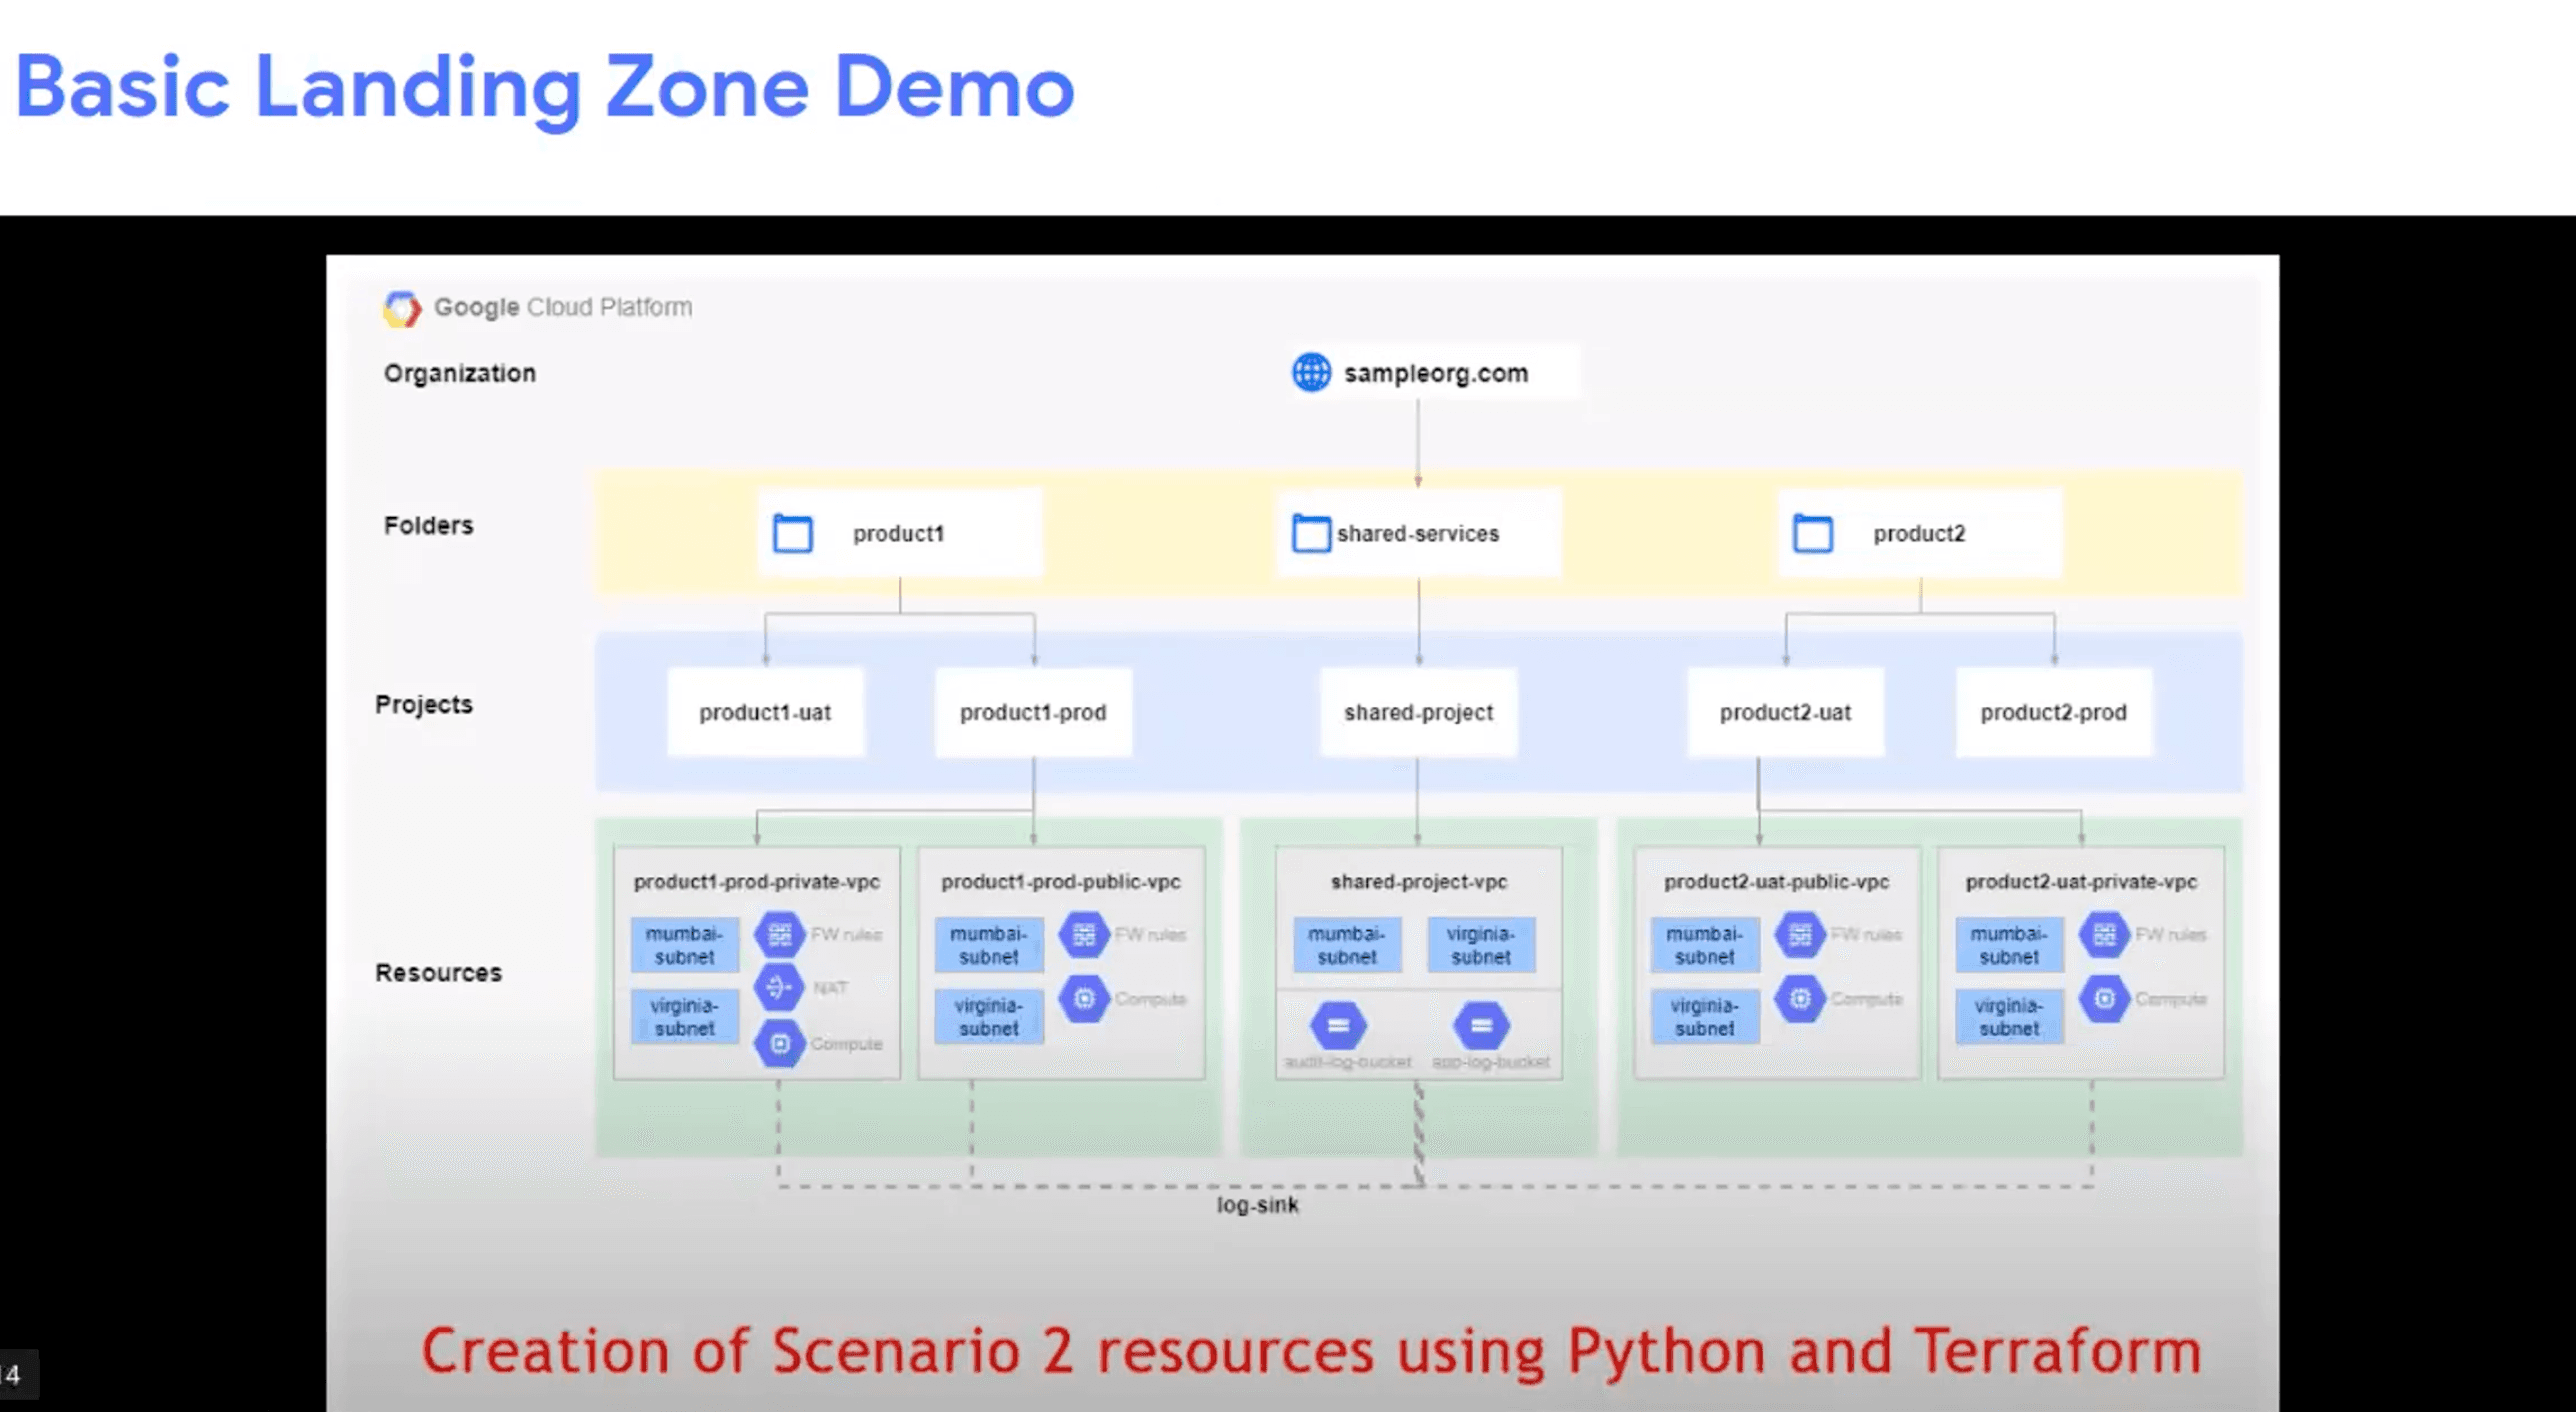Select the product1 folder icon

pyautogui.click(x=793, y=533)
